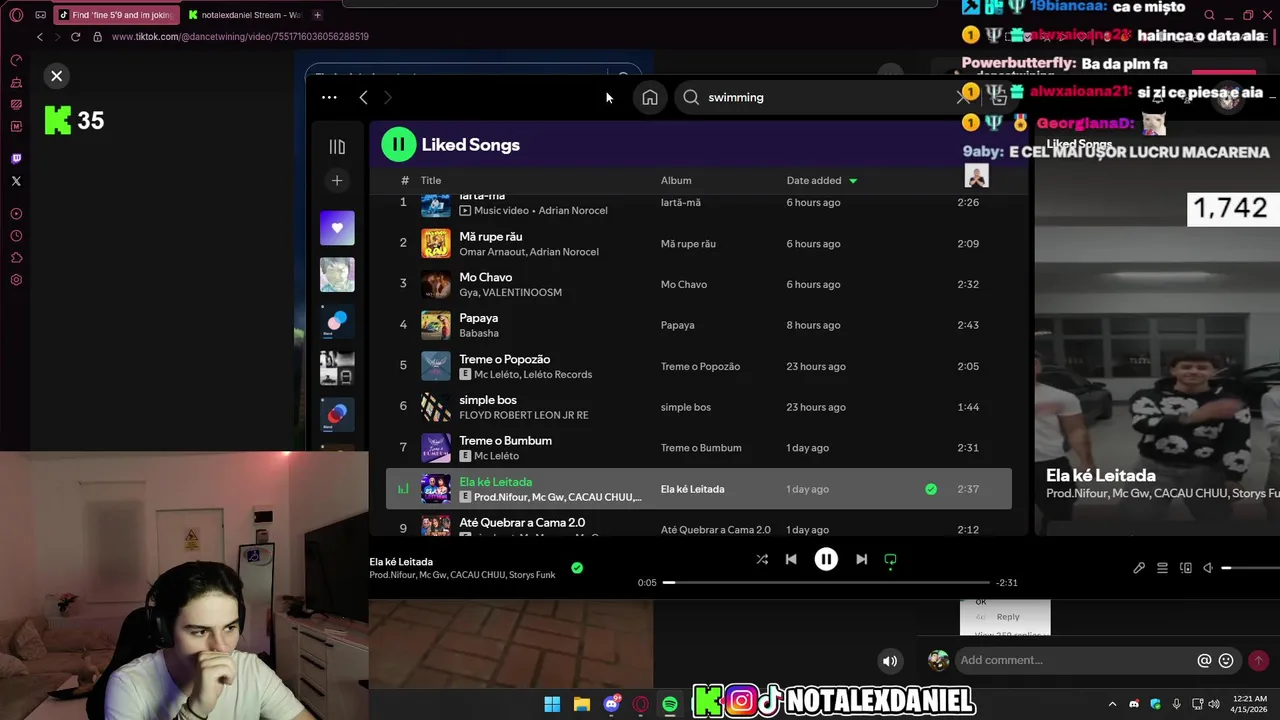Open File Explorer from taskbar
The width and height of the screenshot is (1280, 720).
tap(581, 704)
